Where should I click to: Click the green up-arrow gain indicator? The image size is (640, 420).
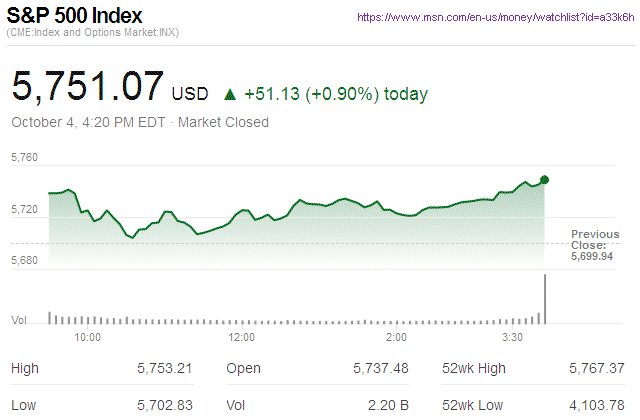tap(229, 95)
